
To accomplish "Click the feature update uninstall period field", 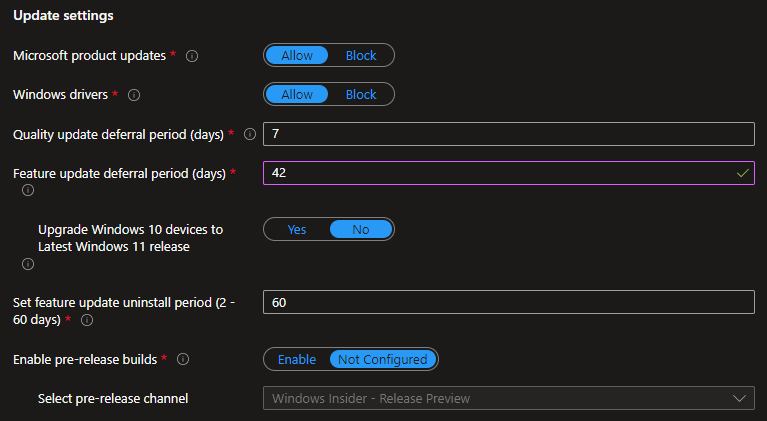I will [x=509, y=302].
